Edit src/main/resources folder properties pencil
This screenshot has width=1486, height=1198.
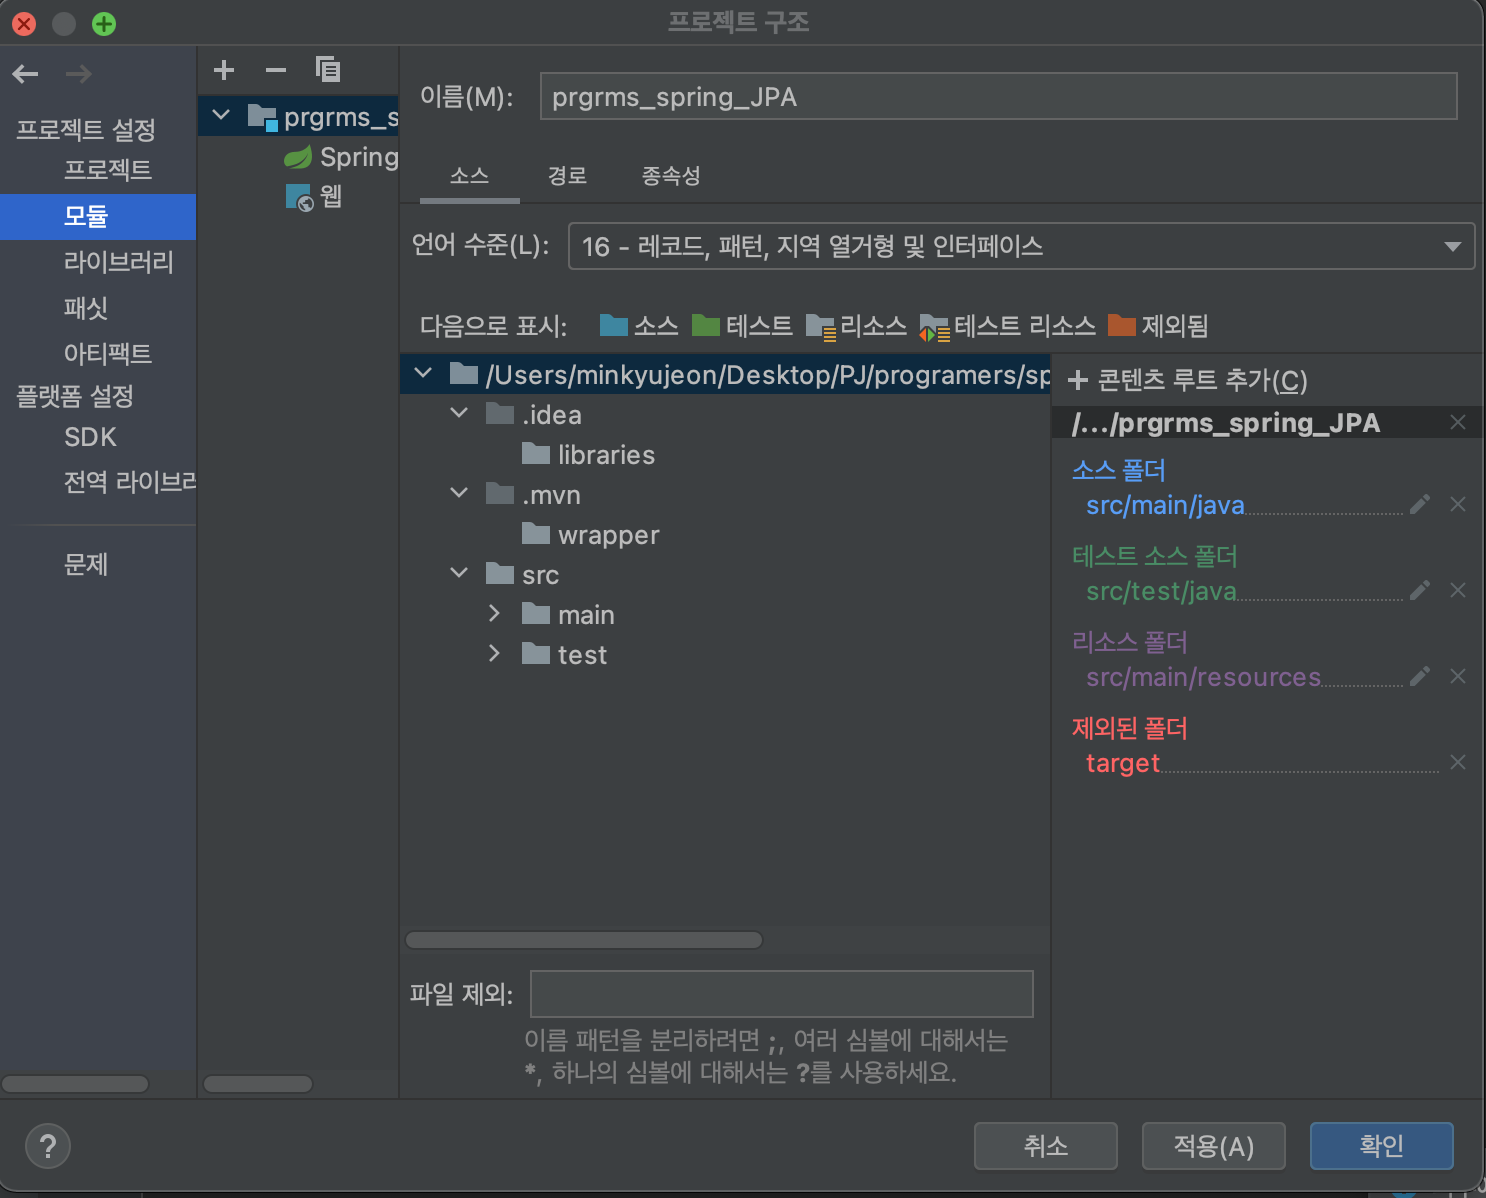[x=1419, y=677]
